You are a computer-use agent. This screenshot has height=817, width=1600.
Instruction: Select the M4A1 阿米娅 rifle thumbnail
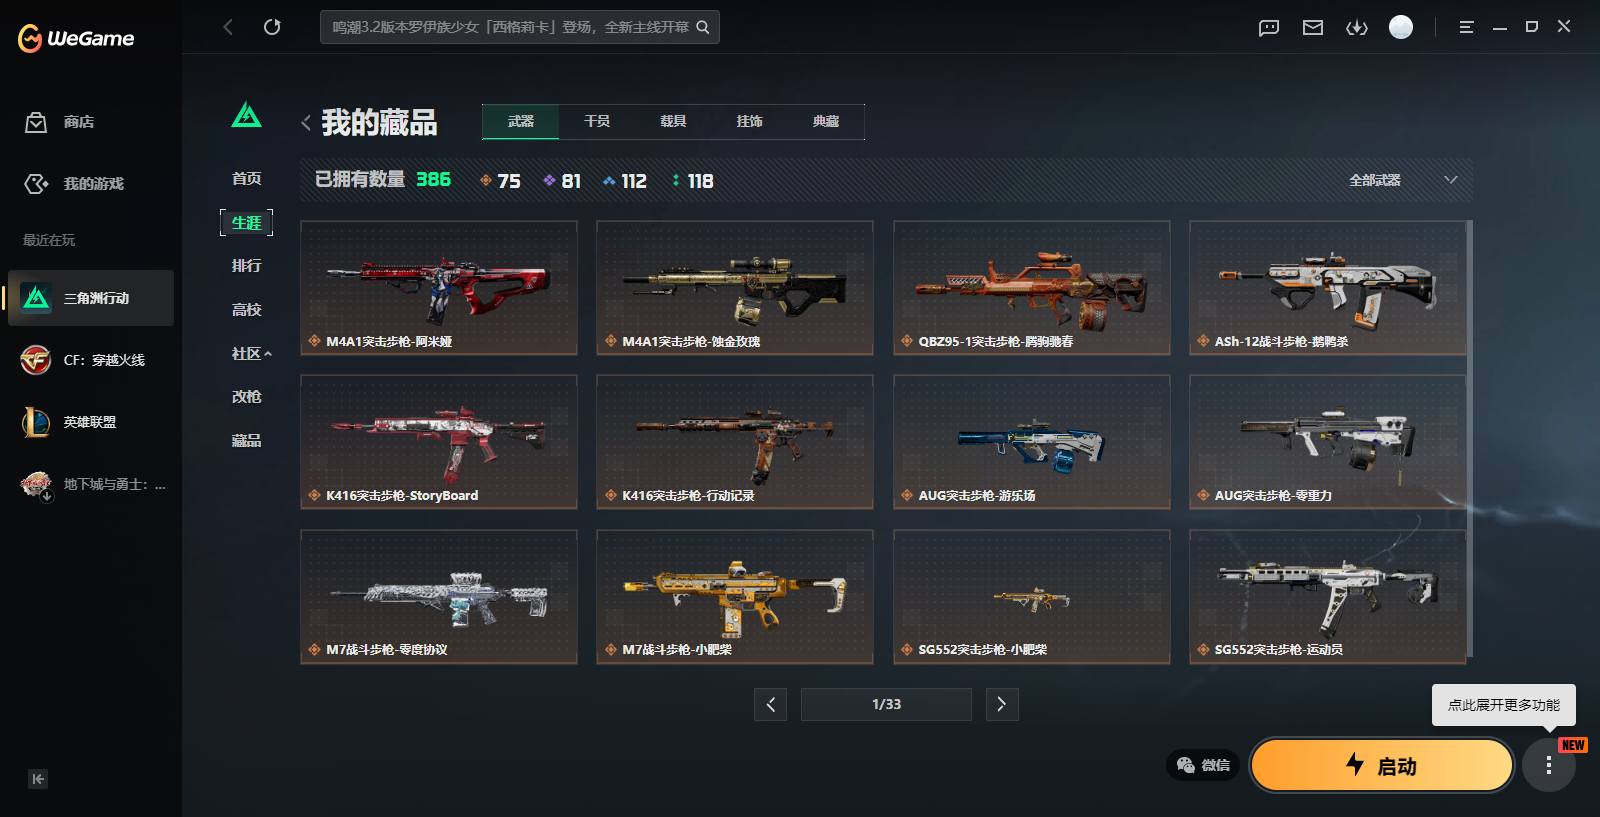click(x=439, y=288)
